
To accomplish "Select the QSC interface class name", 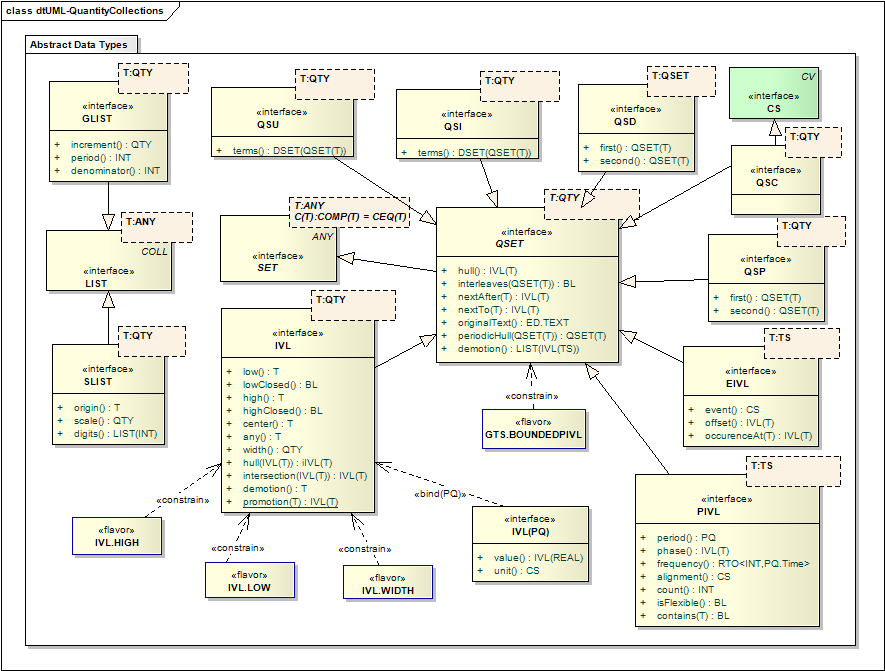I will coord(767,182).
